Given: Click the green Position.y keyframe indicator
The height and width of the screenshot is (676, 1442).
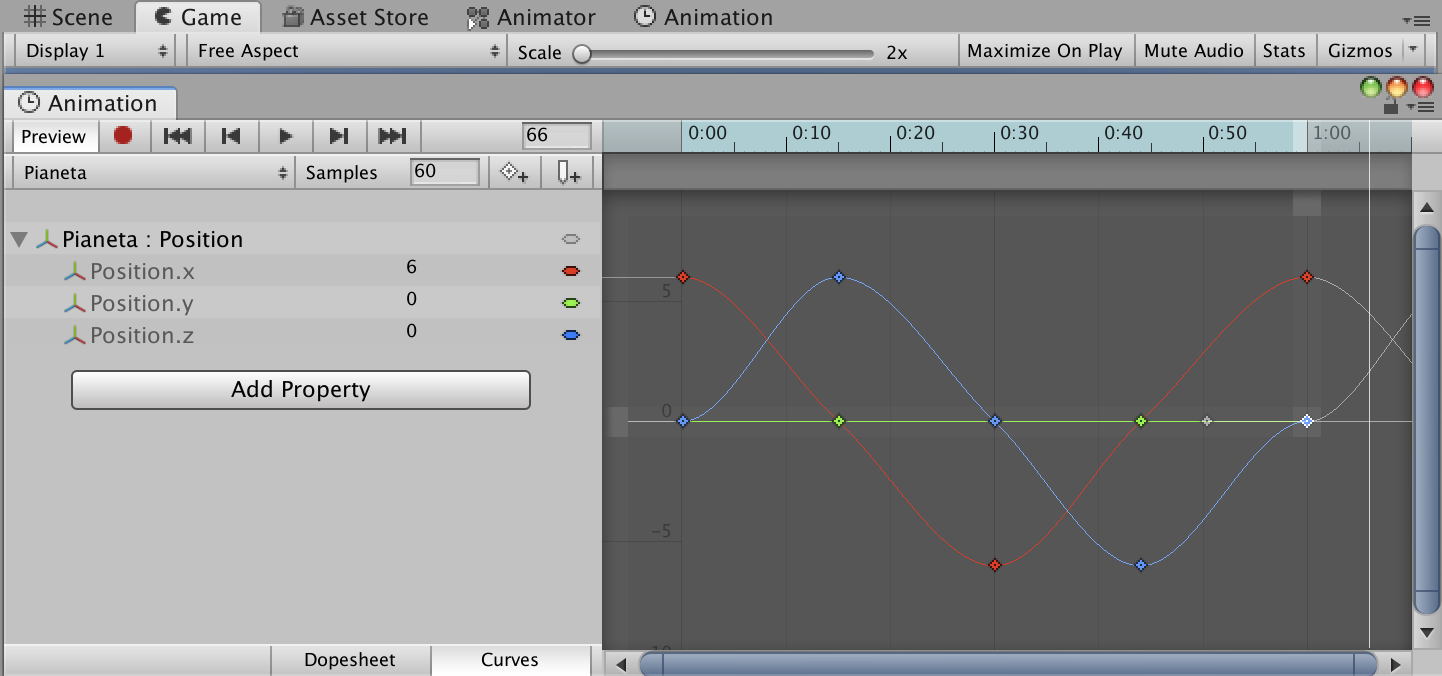Looking at the screenshot, I should pyautogui.click(x=571, y=303).
